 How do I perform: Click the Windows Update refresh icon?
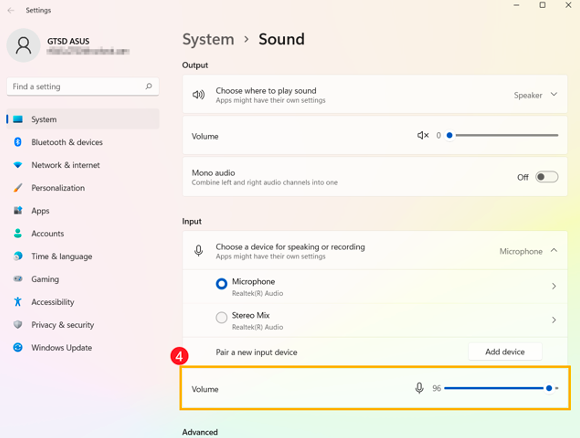(x=18, y=347)
